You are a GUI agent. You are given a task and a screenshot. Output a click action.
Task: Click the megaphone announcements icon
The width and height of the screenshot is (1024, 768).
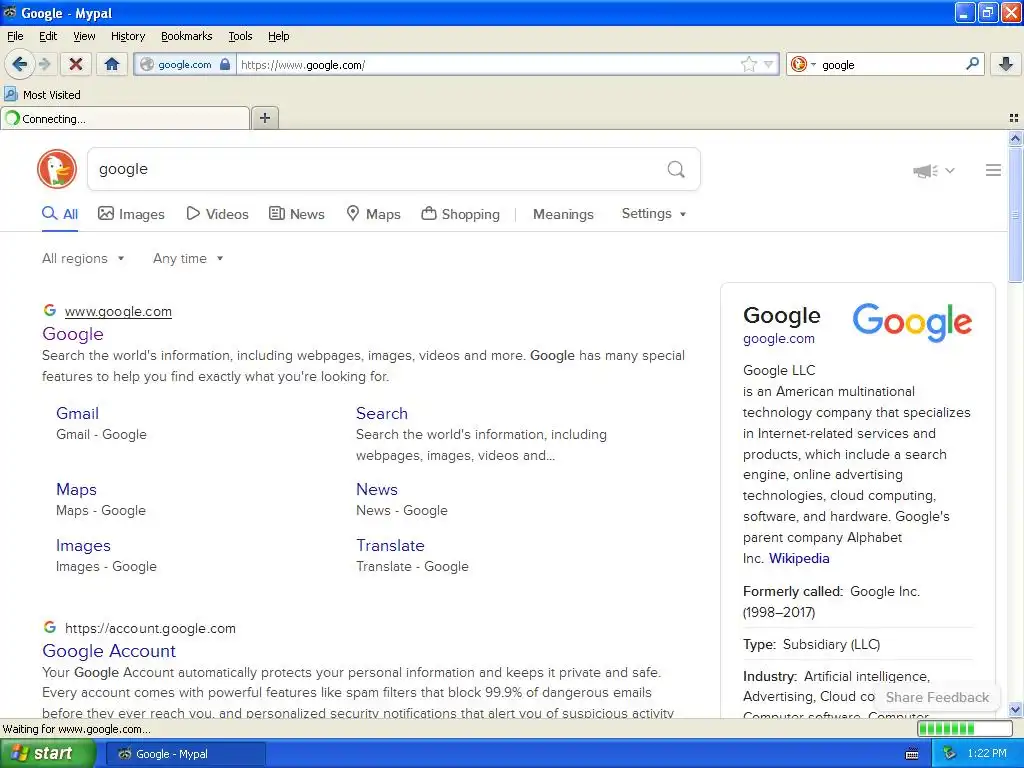click(925, 171)
